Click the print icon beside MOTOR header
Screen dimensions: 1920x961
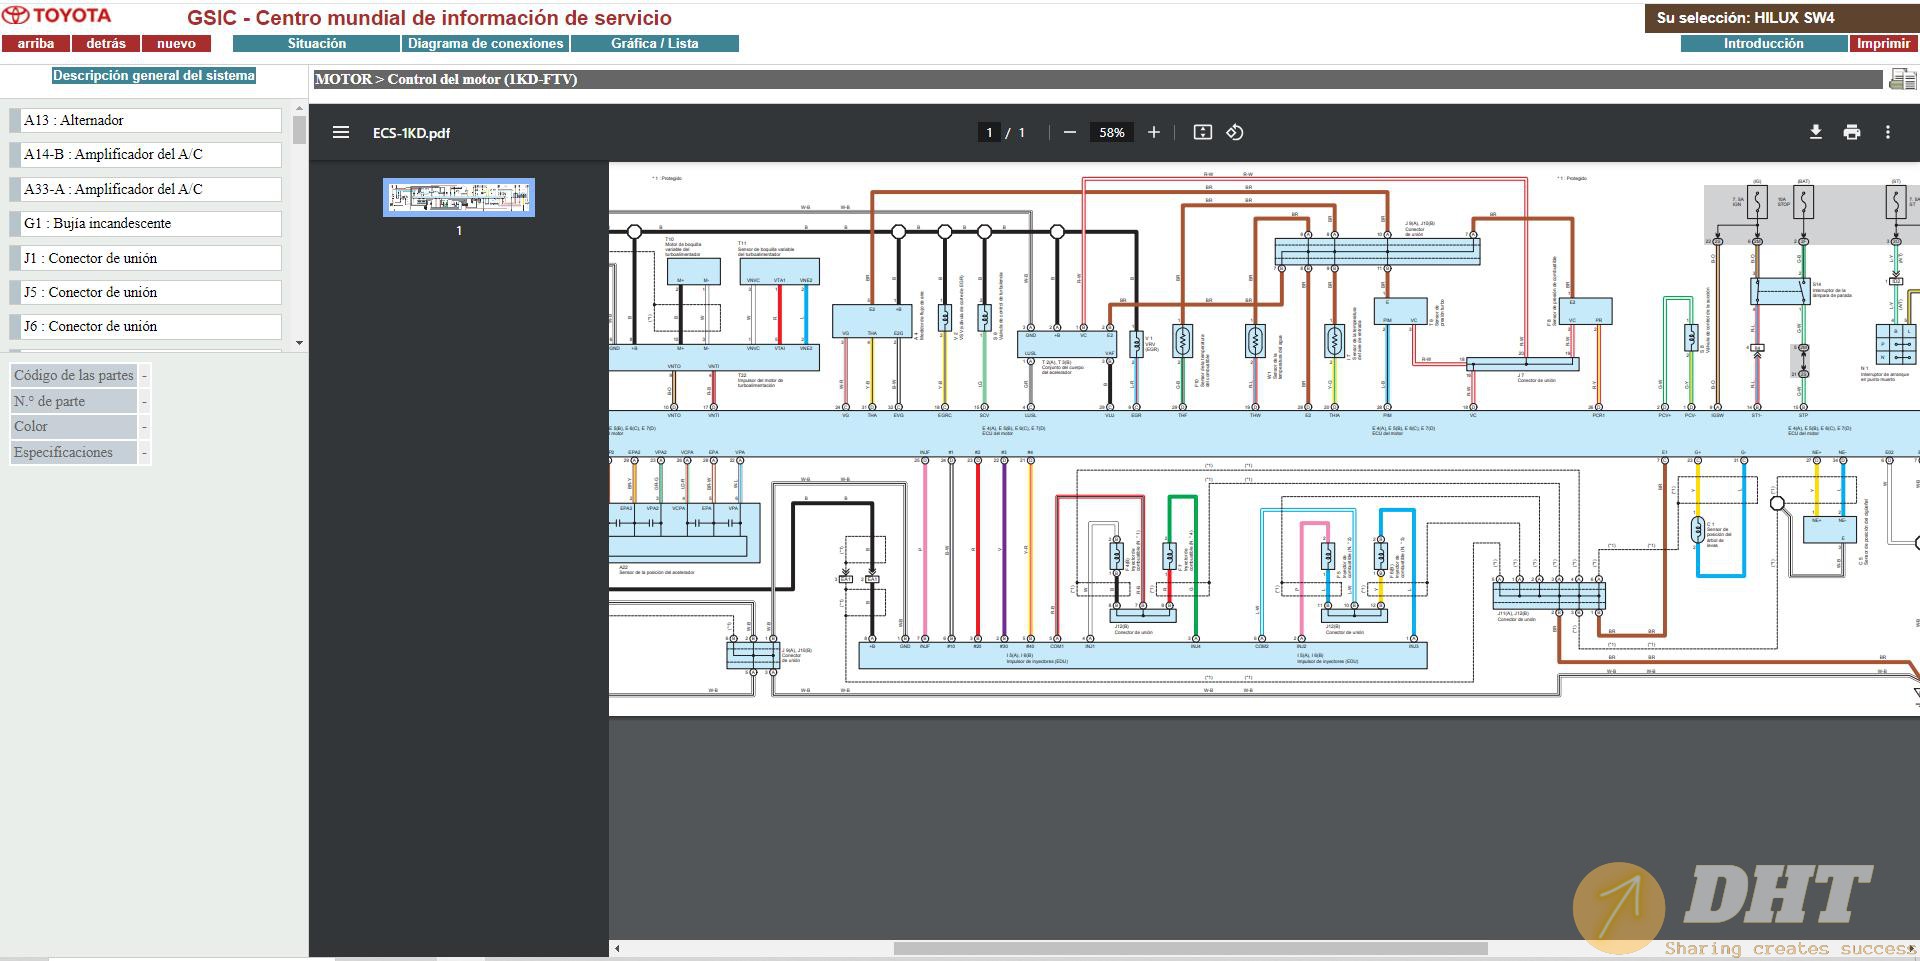click(x=1902, y=79)
